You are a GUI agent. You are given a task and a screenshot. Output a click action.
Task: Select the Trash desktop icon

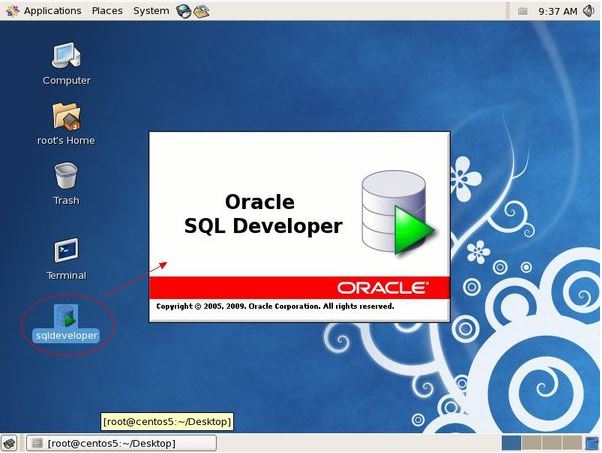(x=66, y=175)
